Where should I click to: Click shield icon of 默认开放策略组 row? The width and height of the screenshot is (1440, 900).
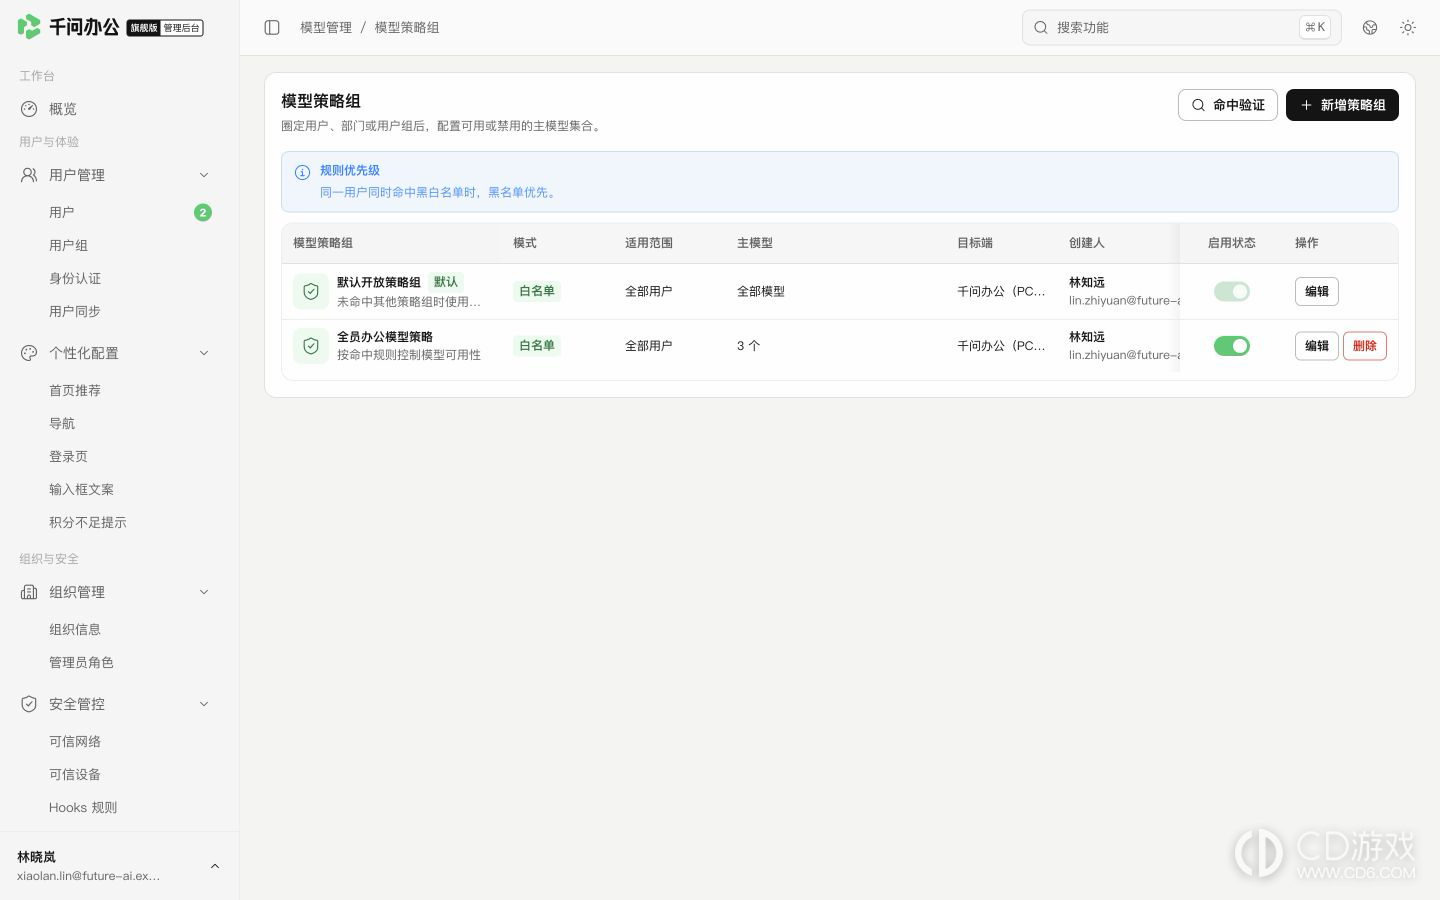311,291
